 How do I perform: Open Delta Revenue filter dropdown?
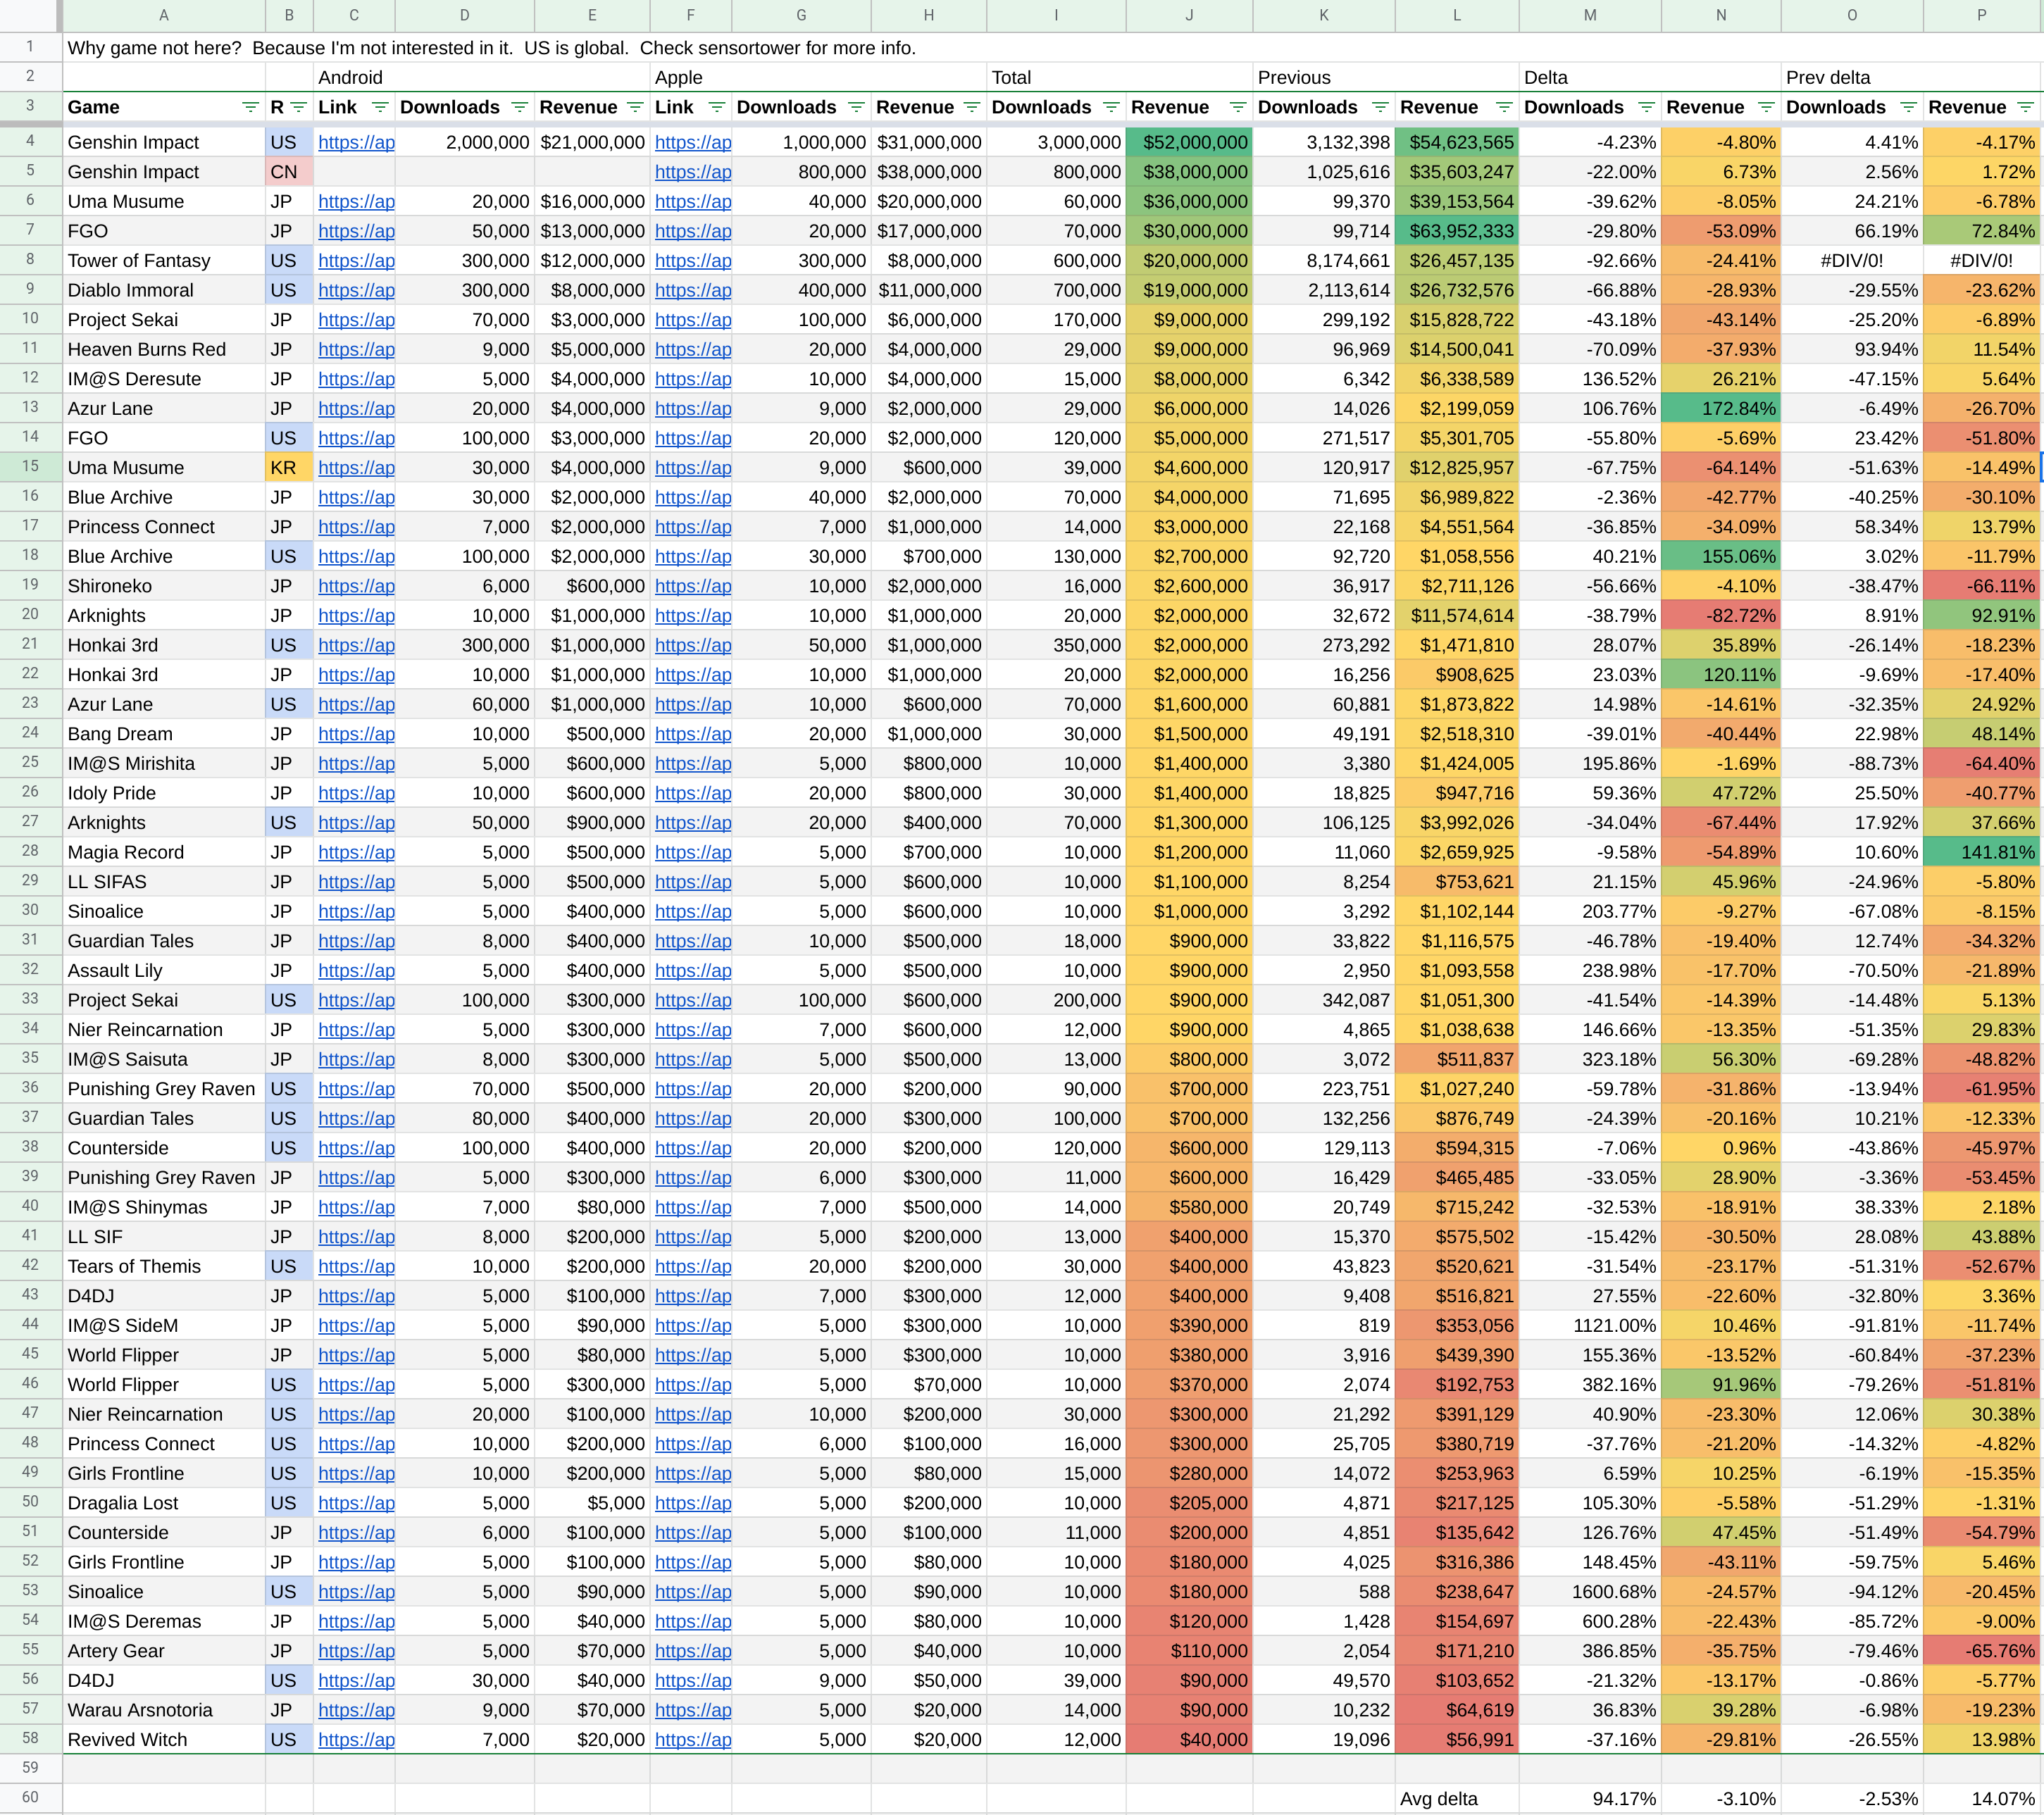coord(1766,107)
